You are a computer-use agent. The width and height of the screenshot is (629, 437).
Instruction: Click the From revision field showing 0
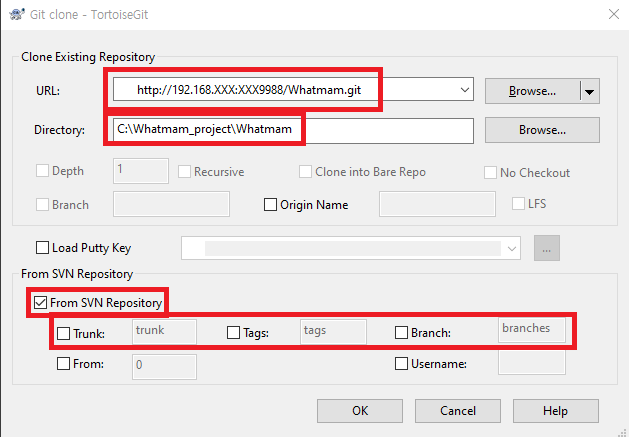164,366
